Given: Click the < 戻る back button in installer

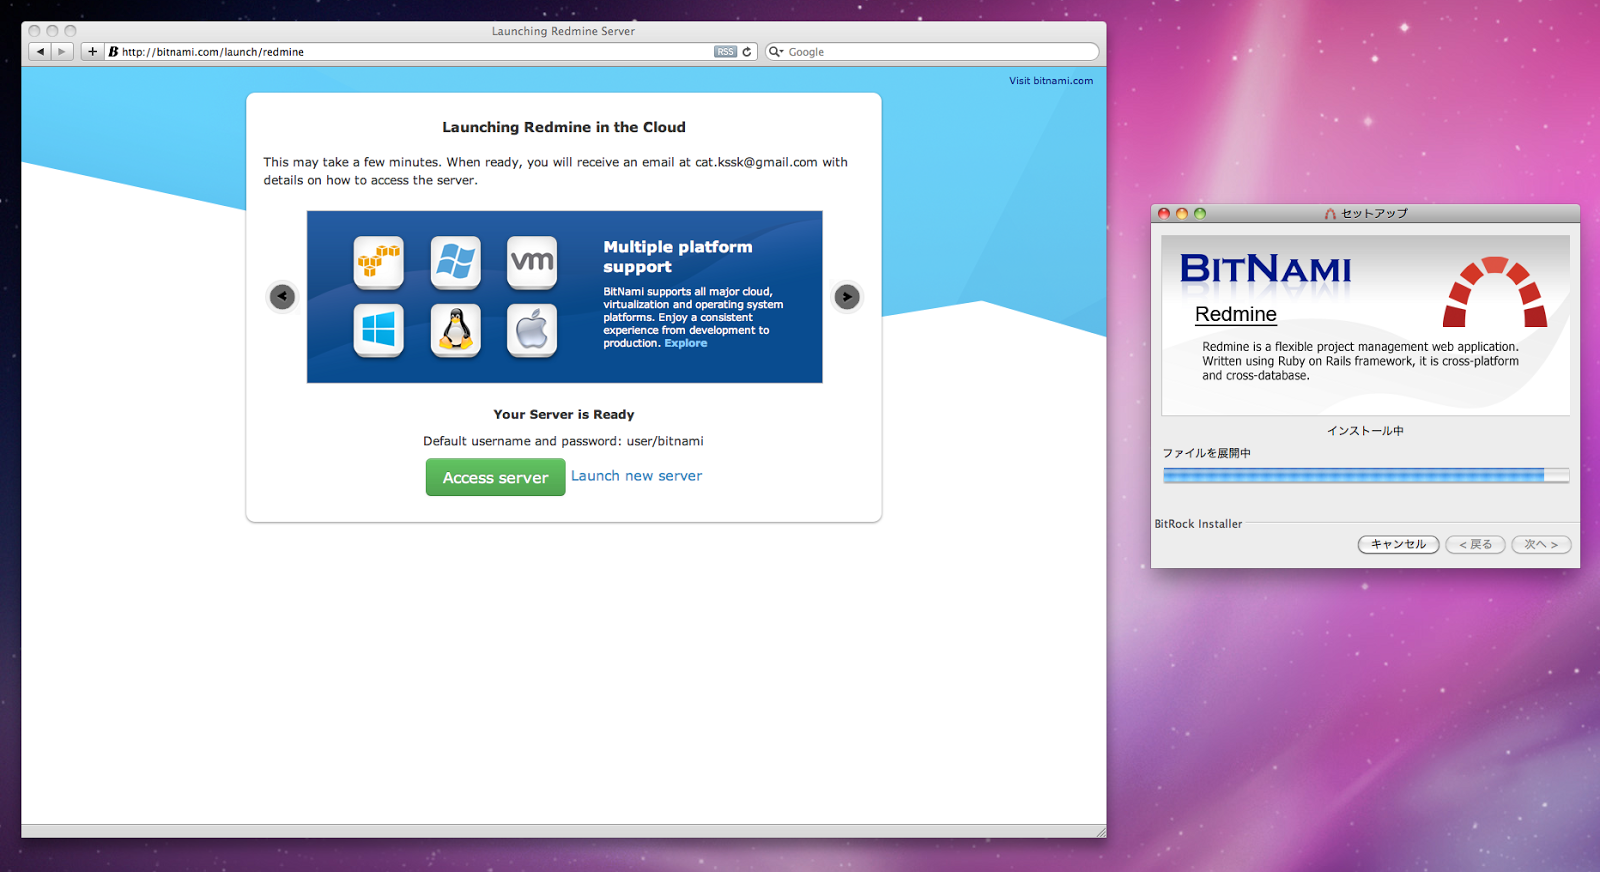Looking at the screenshot, I should pos(1475,544).
